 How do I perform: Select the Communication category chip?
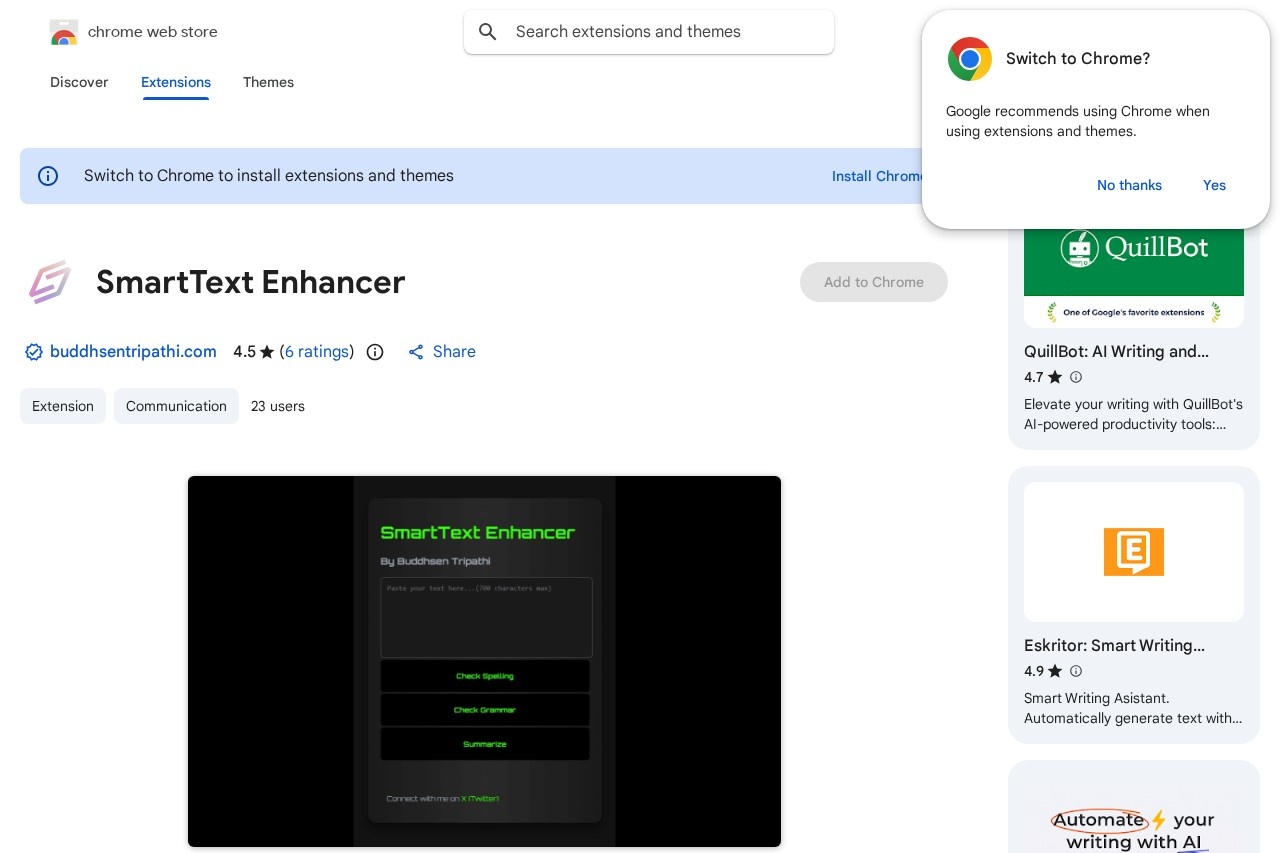click(x=176, y=406)
